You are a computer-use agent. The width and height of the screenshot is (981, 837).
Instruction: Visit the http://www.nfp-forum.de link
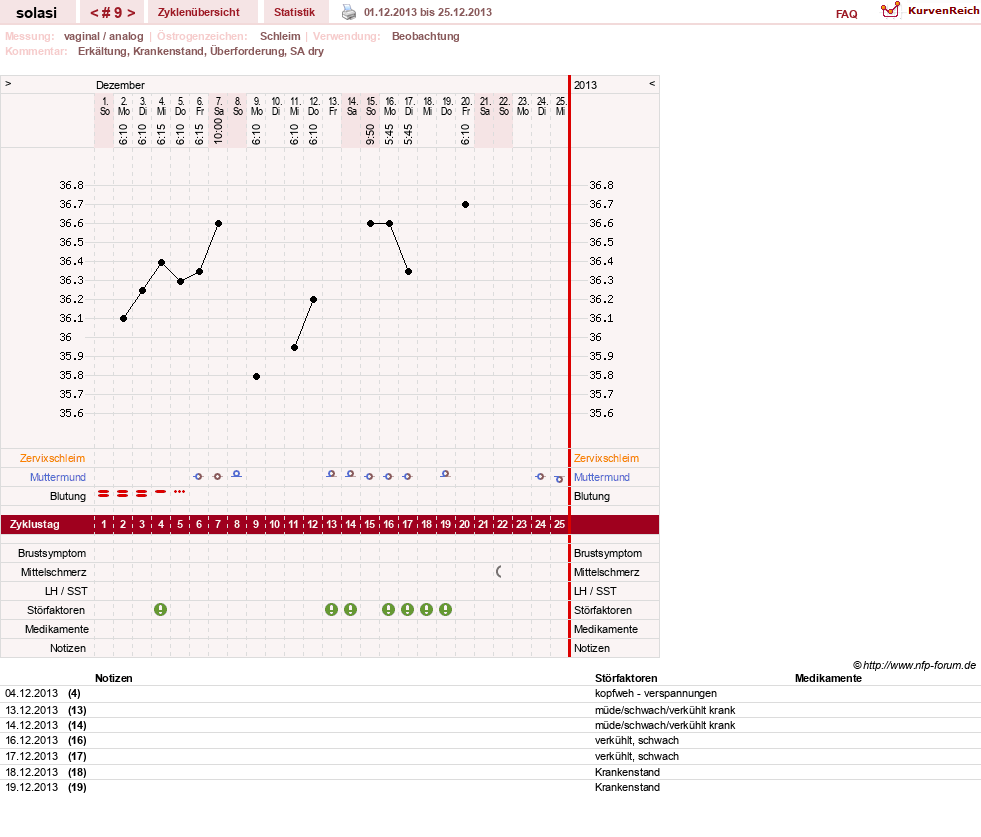click(919, 665)
